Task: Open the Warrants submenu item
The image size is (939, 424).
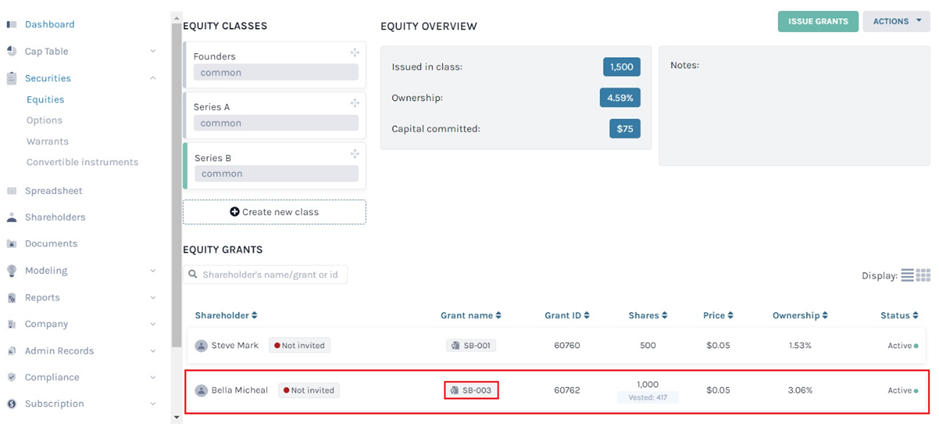Action: 47,142
